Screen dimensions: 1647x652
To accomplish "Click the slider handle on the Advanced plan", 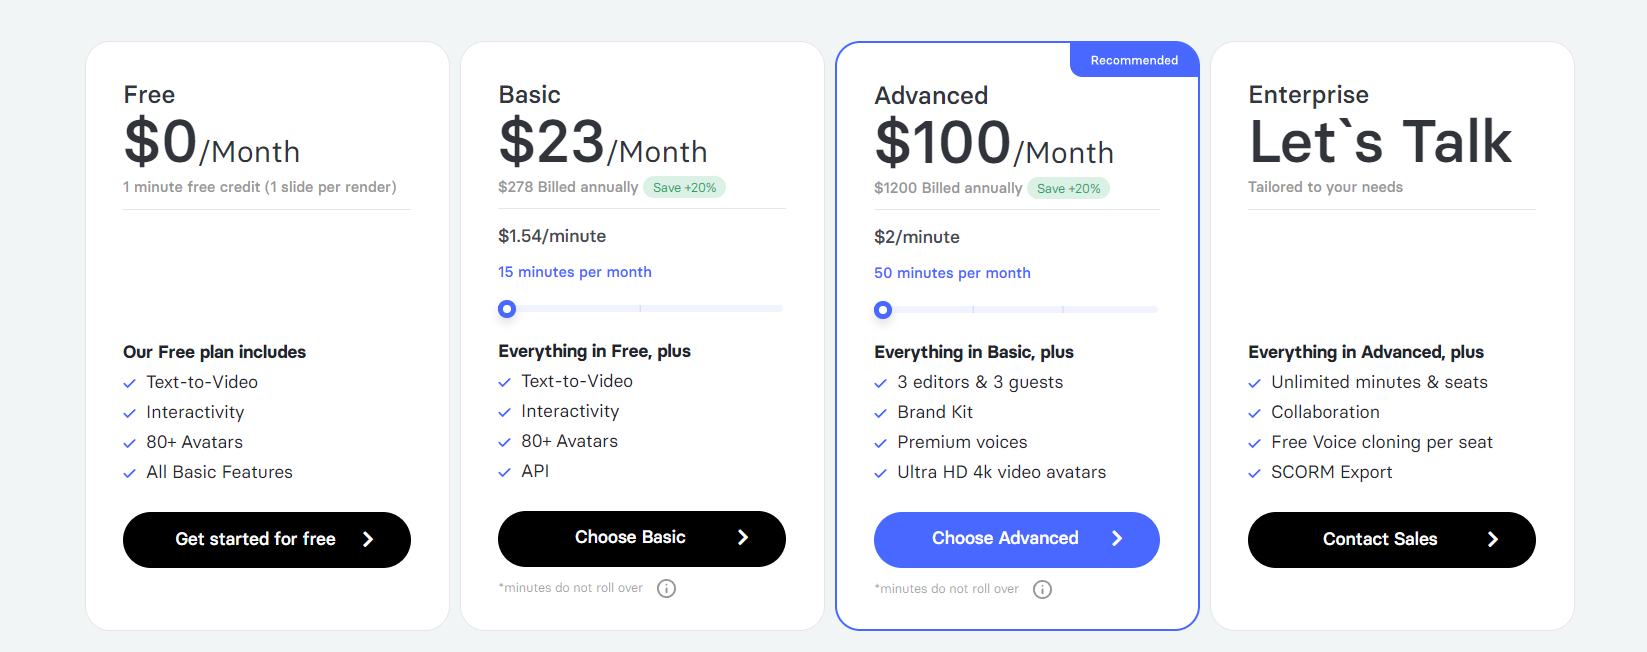I will coord(882,310).
